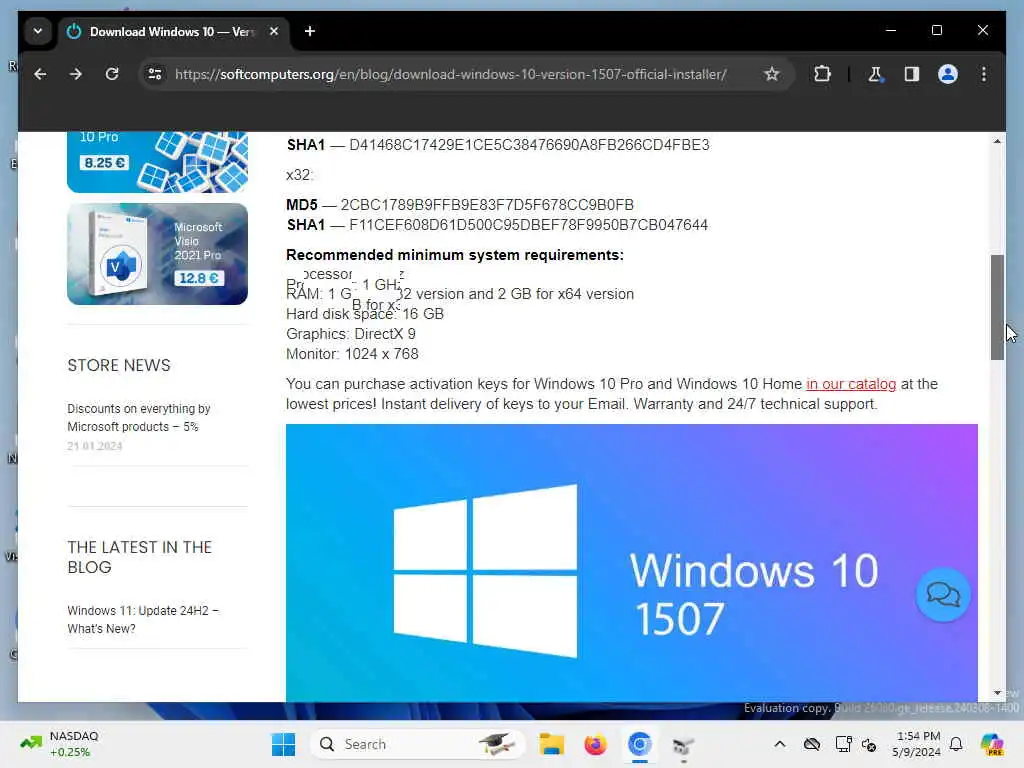
Task: Open the live chat bubble
Action: [942, 594]
